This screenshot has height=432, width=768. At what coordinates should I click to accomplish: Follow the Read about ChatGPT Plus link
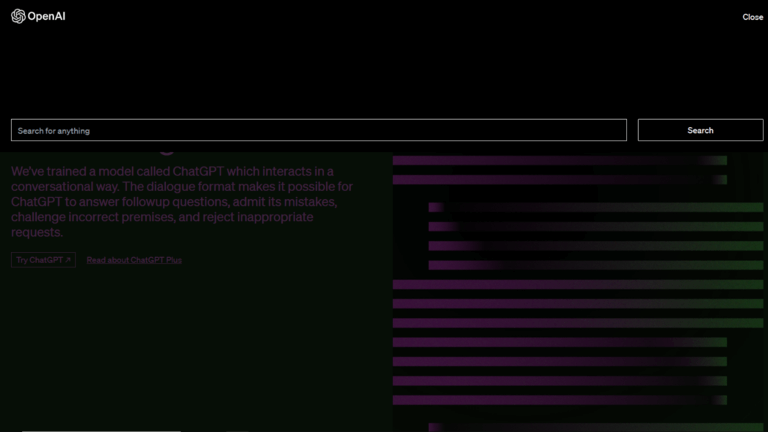pyautogui.click(x=134, y=260)
